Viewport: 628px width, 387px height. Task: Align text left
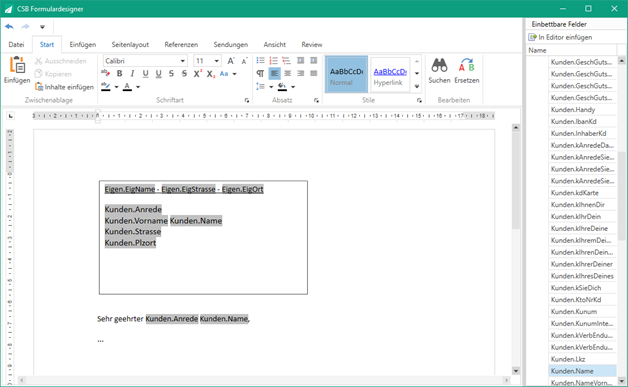pos(274,73)
